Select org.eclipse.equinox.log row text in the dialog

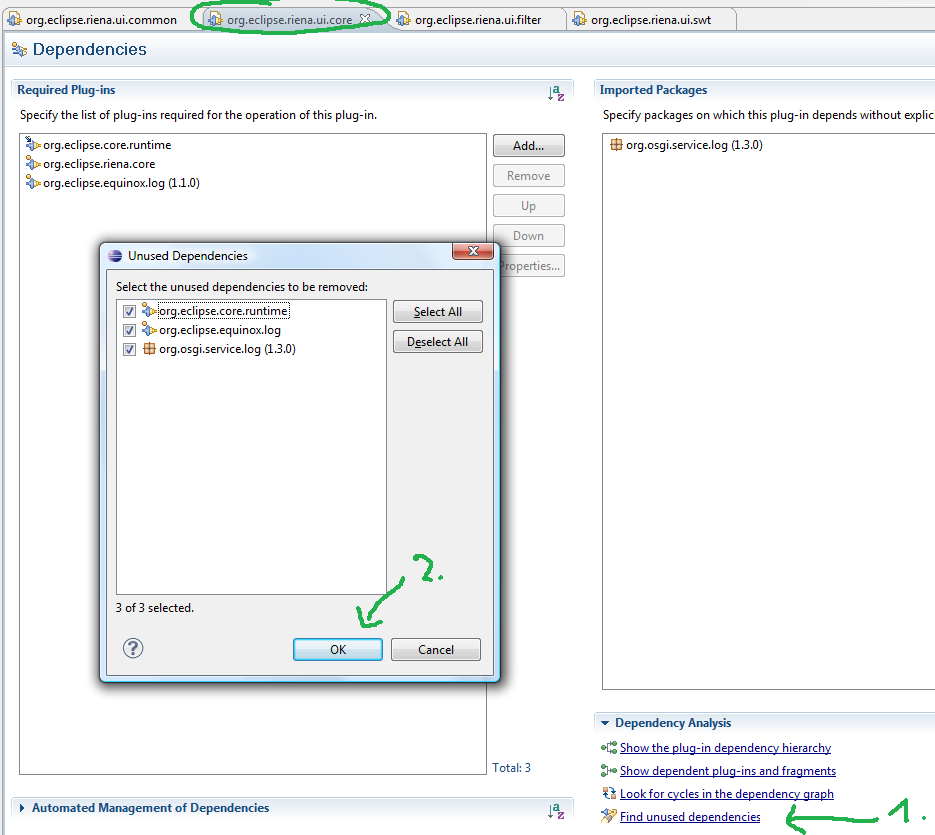pyautogui.click(x=220, y=330)
